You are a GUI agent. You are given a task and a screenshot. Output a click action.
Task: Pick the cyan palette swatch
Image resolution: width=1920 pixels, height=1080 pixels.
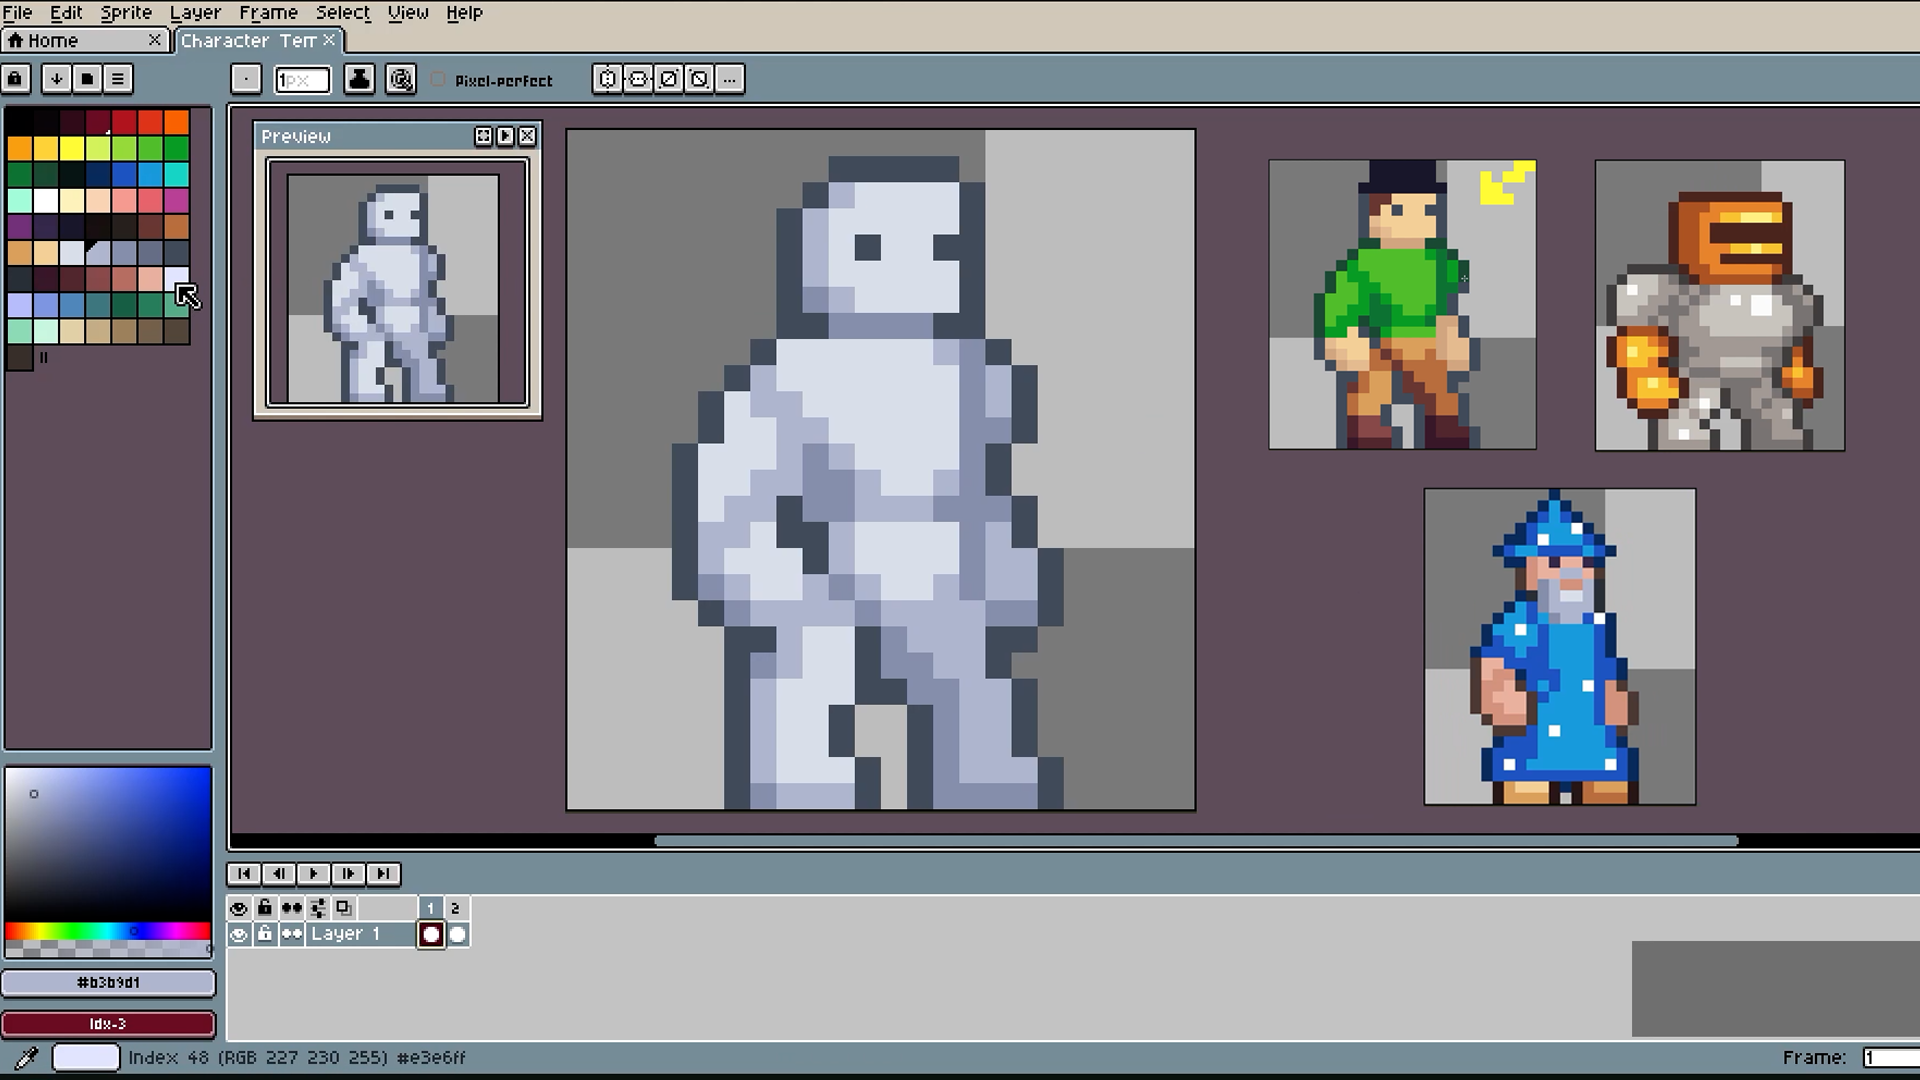pos(176,175)
